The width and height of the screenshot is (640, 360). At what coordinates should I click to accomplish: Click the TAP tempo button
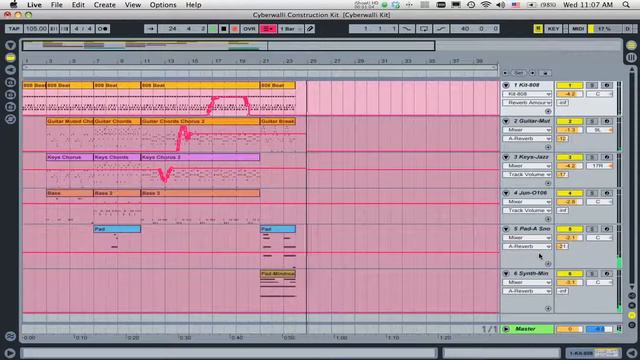pyautogui.click(x=14, y=29)
